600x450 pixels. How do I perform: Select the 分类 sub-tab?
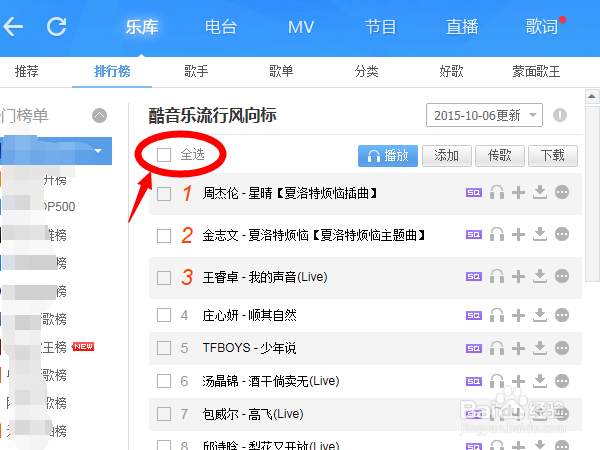366,71
